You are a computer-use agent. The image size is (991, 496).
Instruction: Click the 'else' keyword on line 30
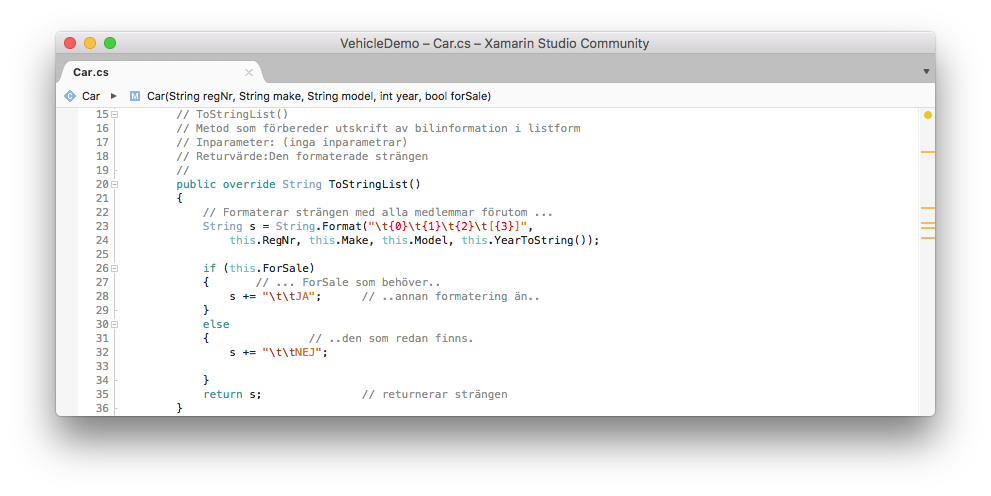(x=216, y=324)
